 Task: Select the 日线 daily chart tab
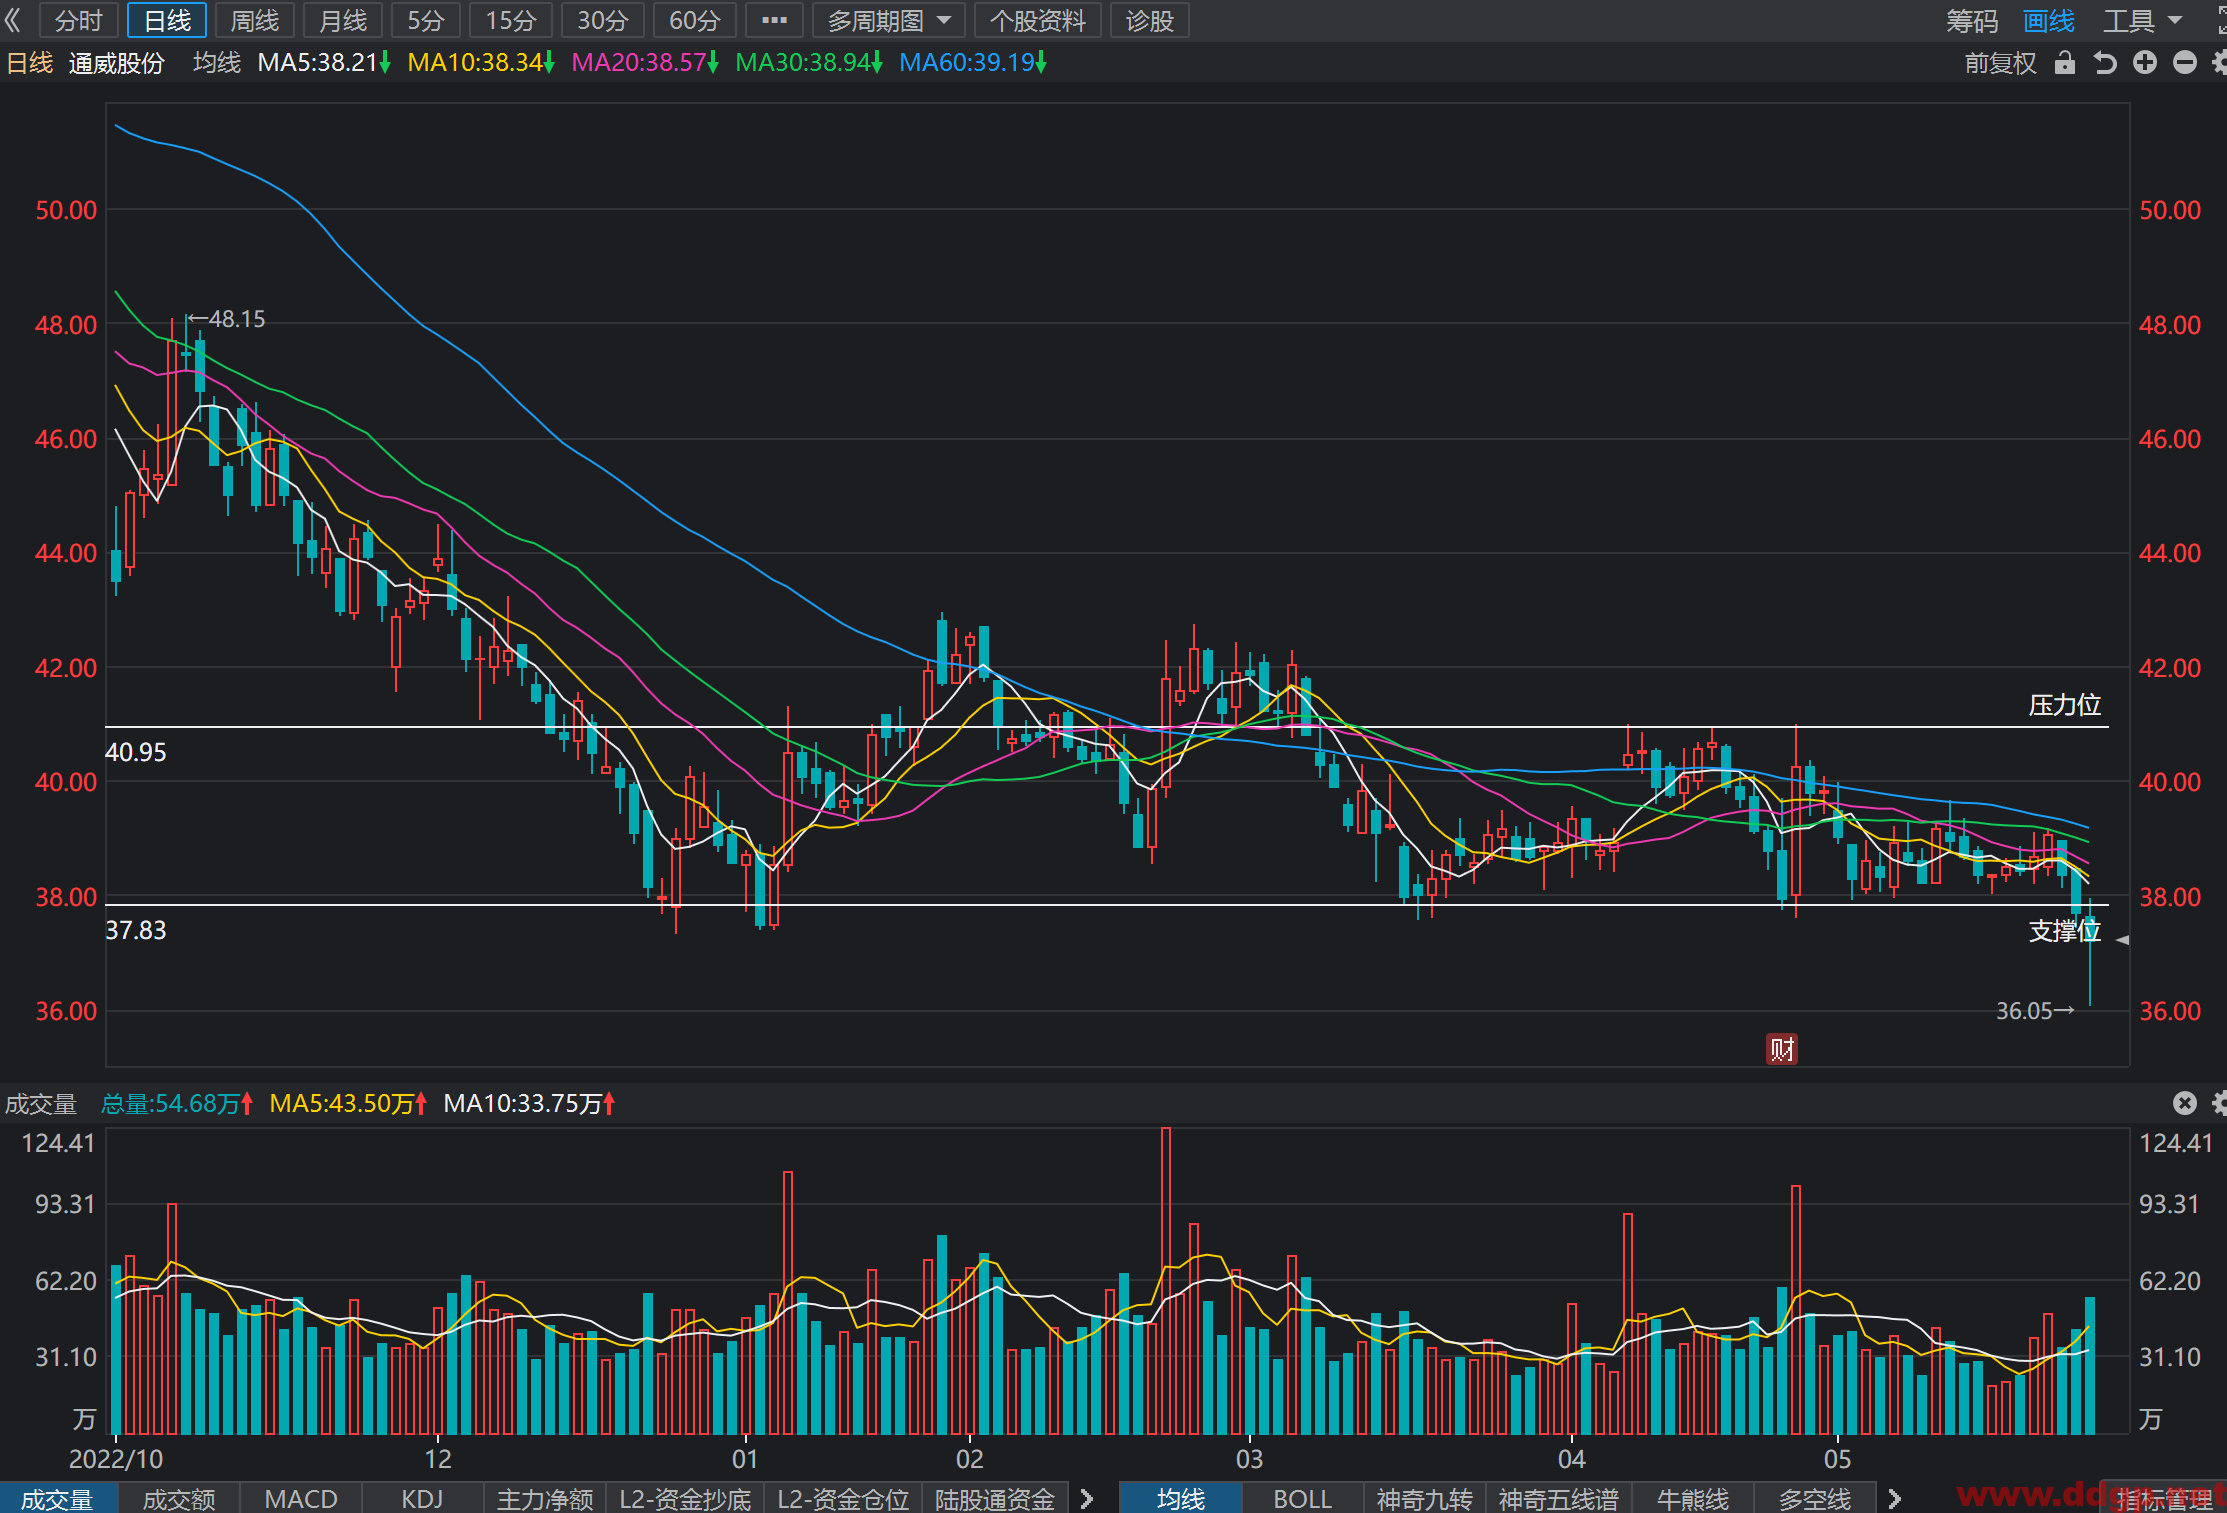pyautogui.click(x=167, y=20)
